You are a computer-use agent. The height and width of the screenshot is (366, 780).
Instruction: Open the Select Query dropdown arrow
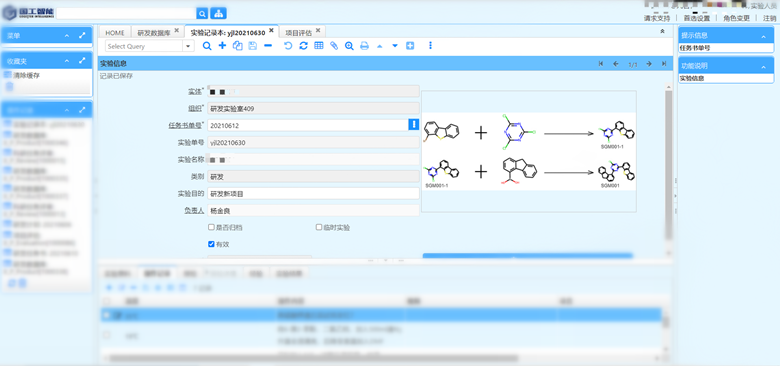pos(188,46)
